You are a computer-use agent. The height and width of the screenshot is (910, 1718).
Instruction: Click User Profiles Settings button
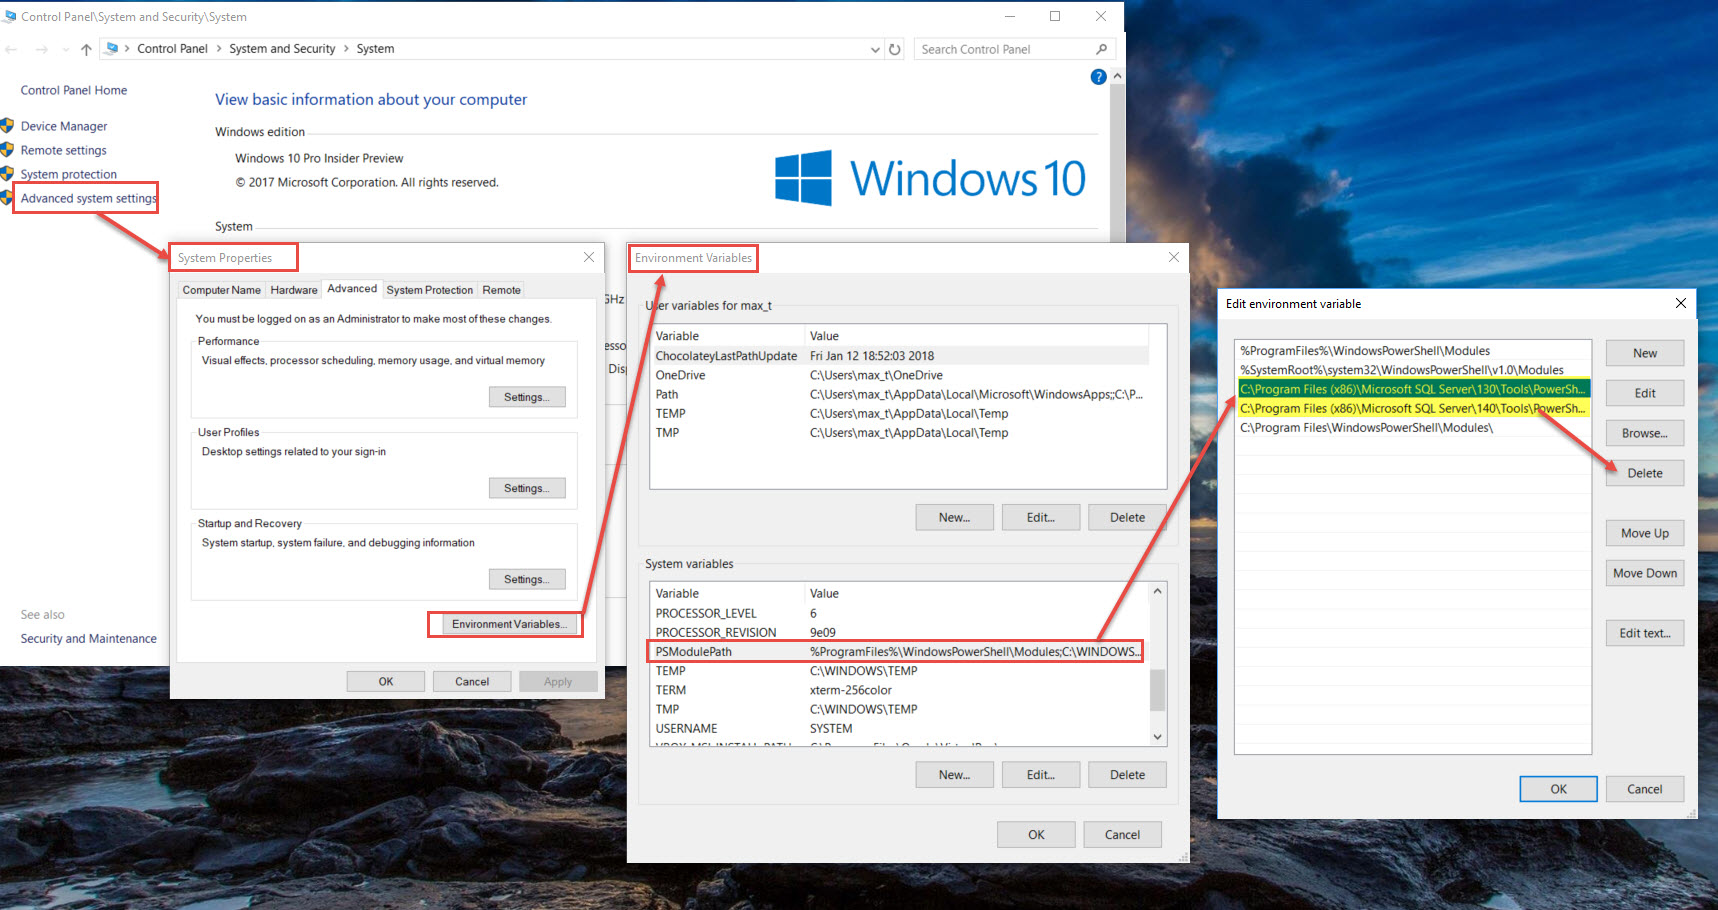point(527,488)
